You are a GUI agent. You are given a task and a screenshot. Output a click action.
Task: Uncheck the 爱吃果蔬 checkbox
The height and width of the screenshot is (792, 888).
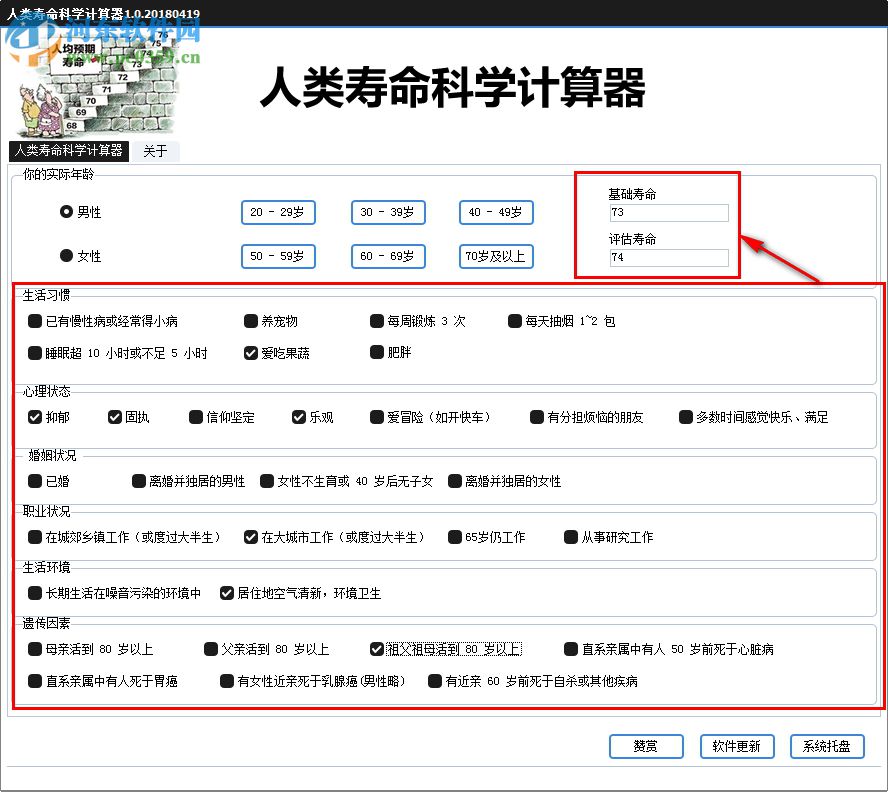point(250,353)
